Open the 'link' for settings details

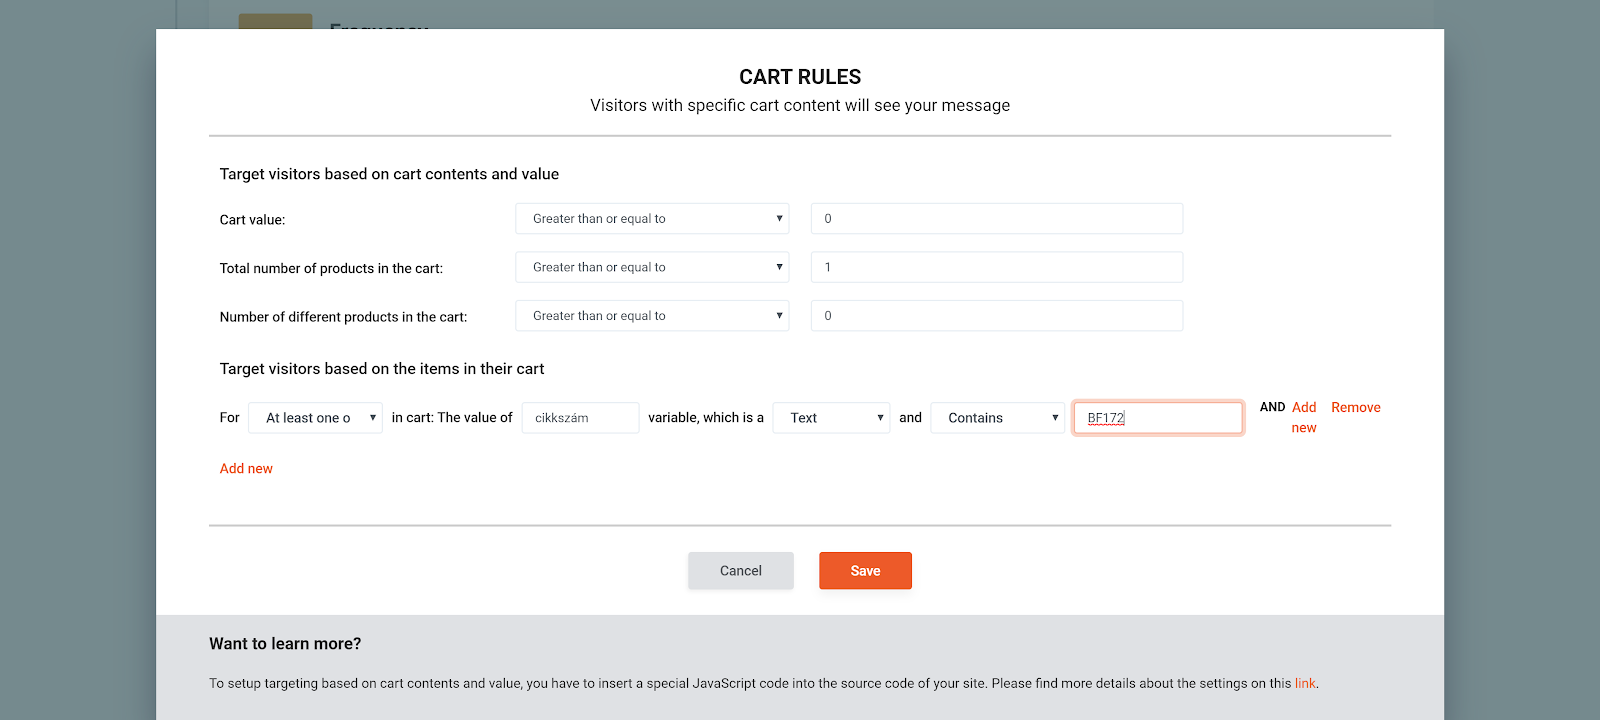pyautogui.click(x=1305, y=684)
